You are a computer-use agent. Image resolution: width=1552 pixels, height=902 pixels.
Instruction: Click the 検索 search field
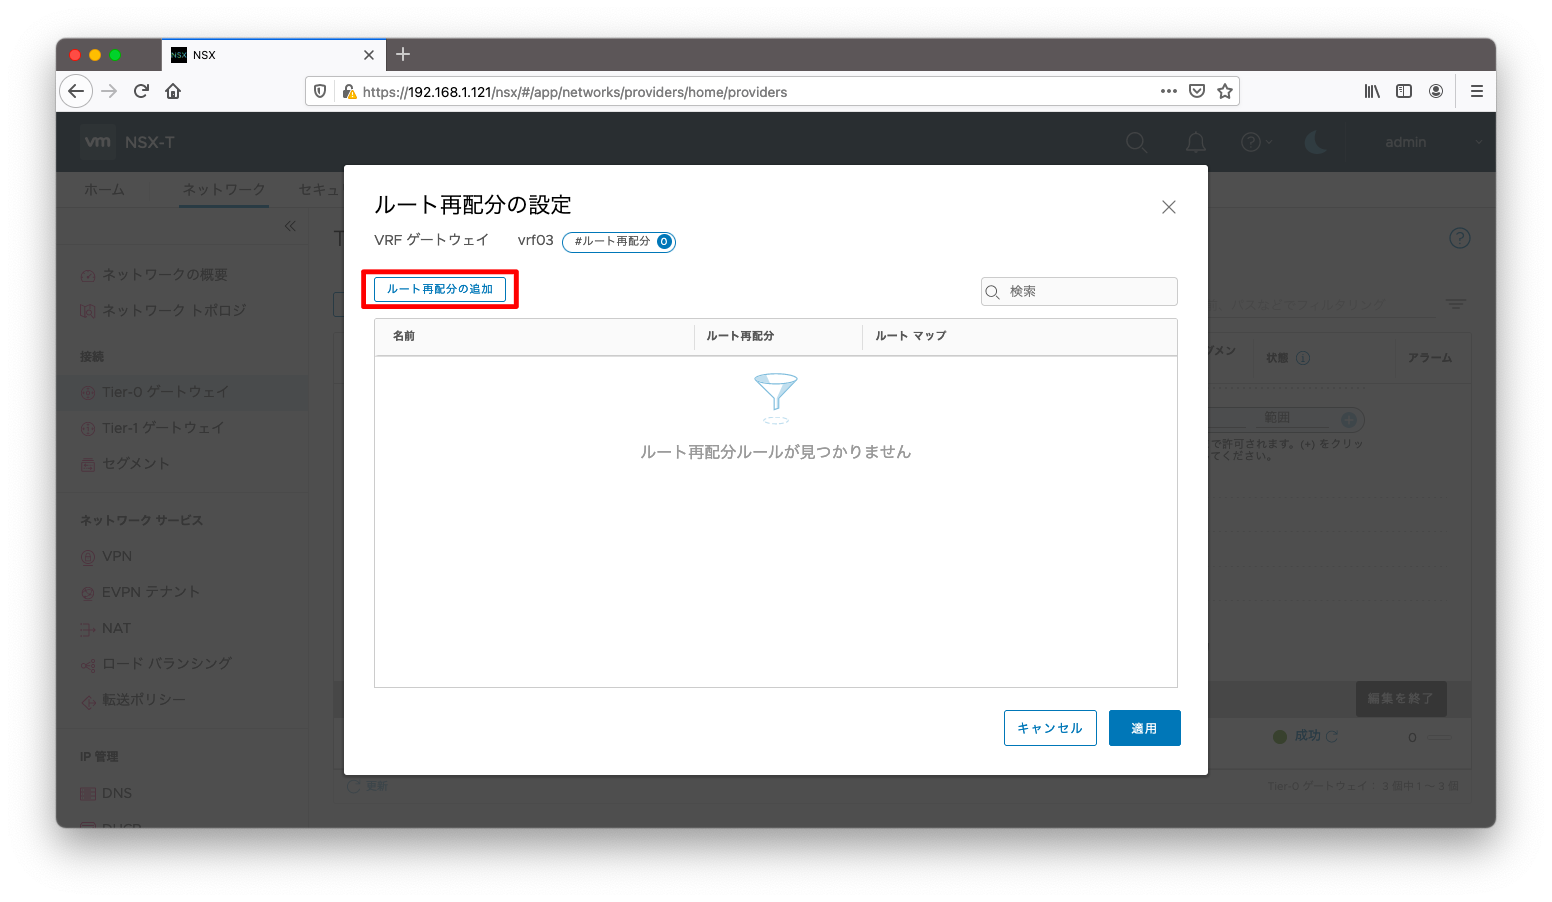(1079, 291)
